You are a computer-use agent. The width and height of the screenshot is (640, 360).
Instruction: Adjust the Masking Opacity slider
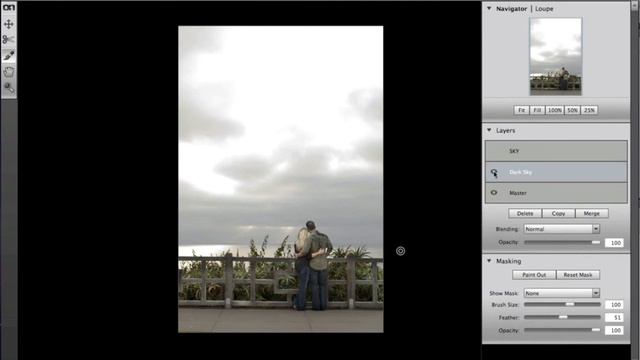click(562, 330)
